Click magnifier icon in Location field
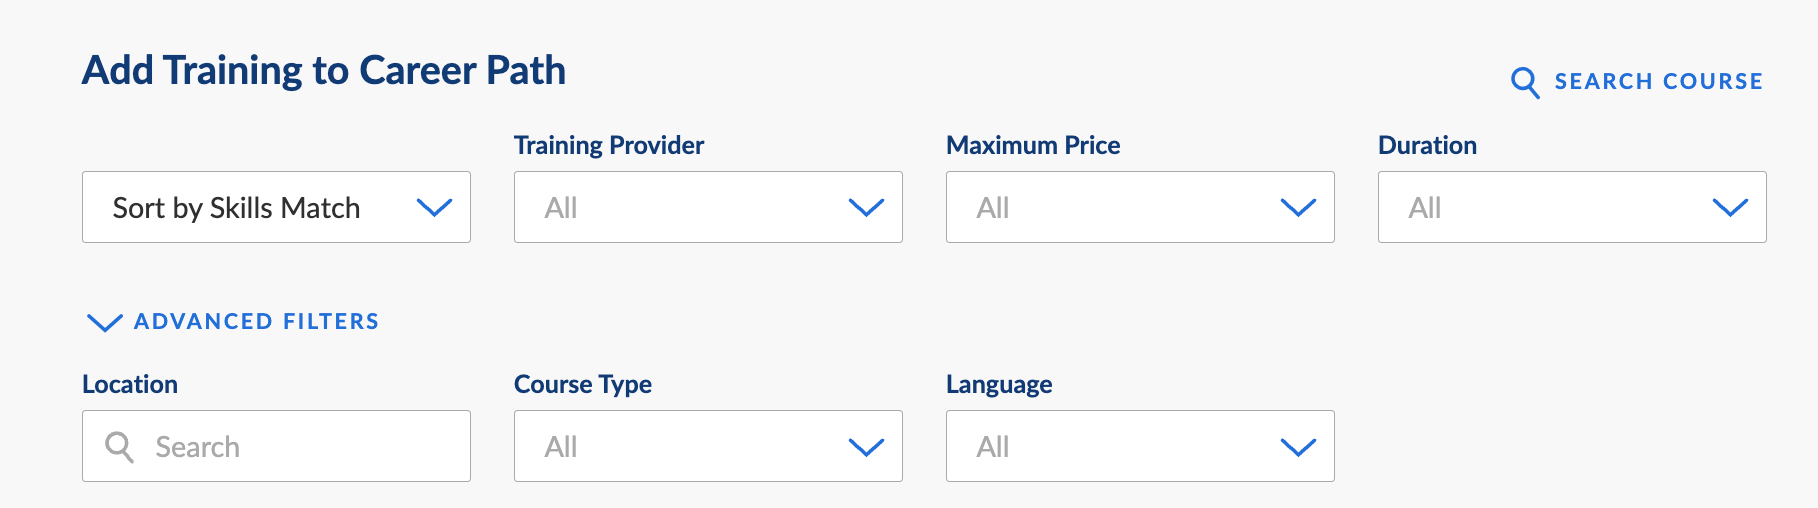The height and width of the screenshot is (508, 1818). (119, 447)
